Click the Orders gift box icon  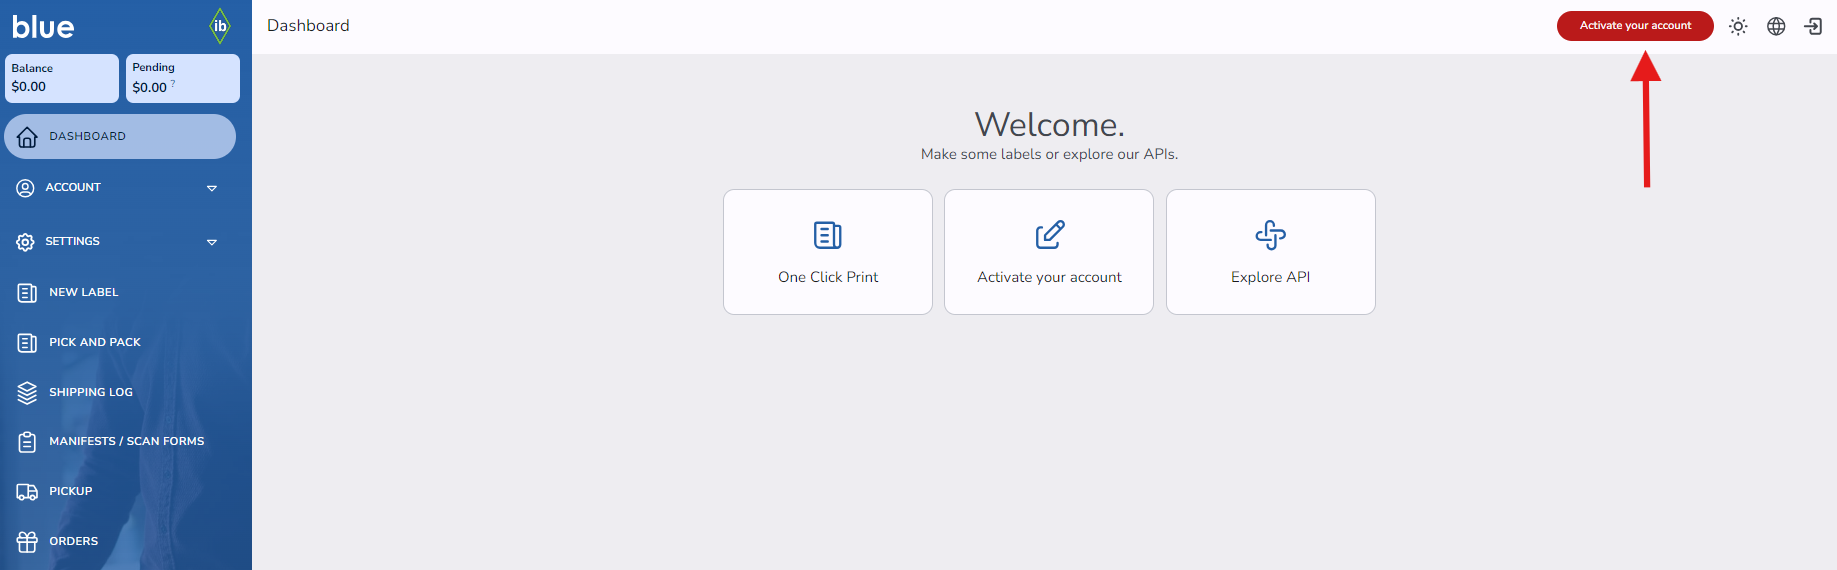(x=27, y=542)
